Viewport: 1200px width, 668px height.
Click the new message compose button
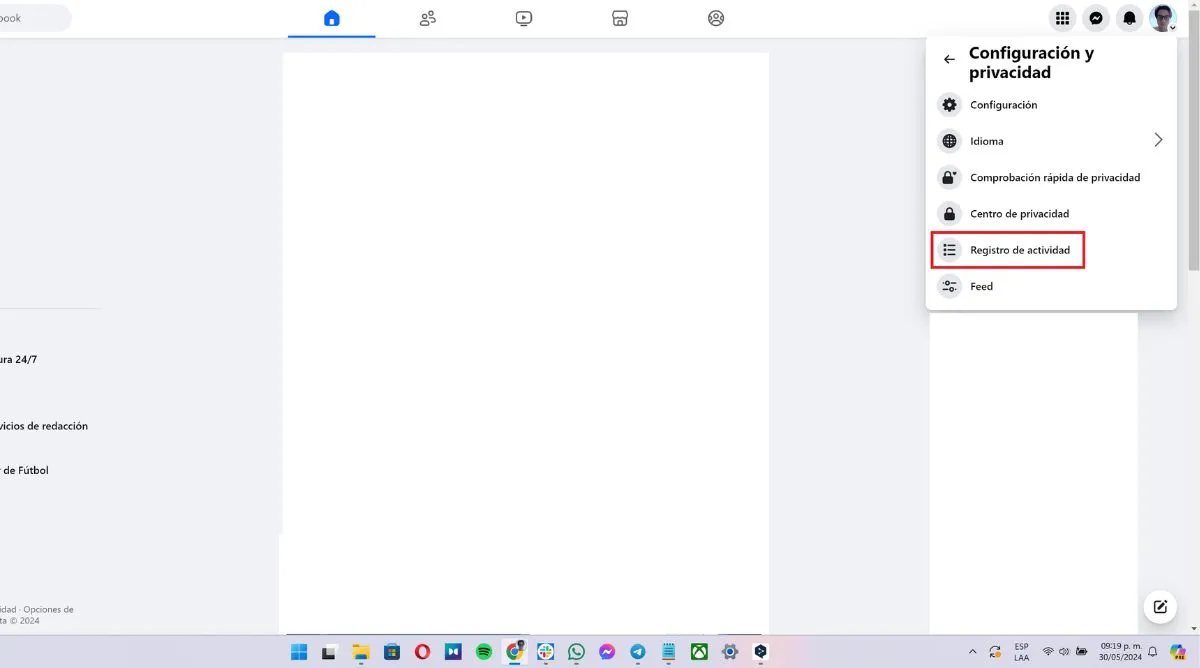(1160, 606)
